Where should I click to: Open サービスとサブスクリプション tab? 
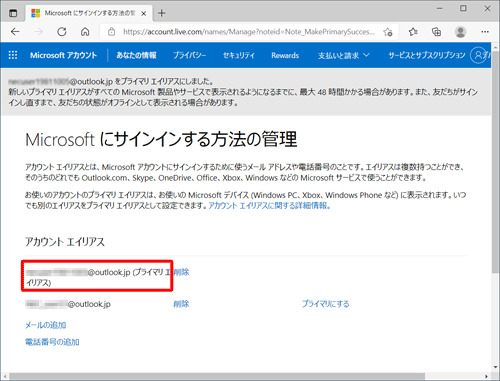tap(427, 55)
